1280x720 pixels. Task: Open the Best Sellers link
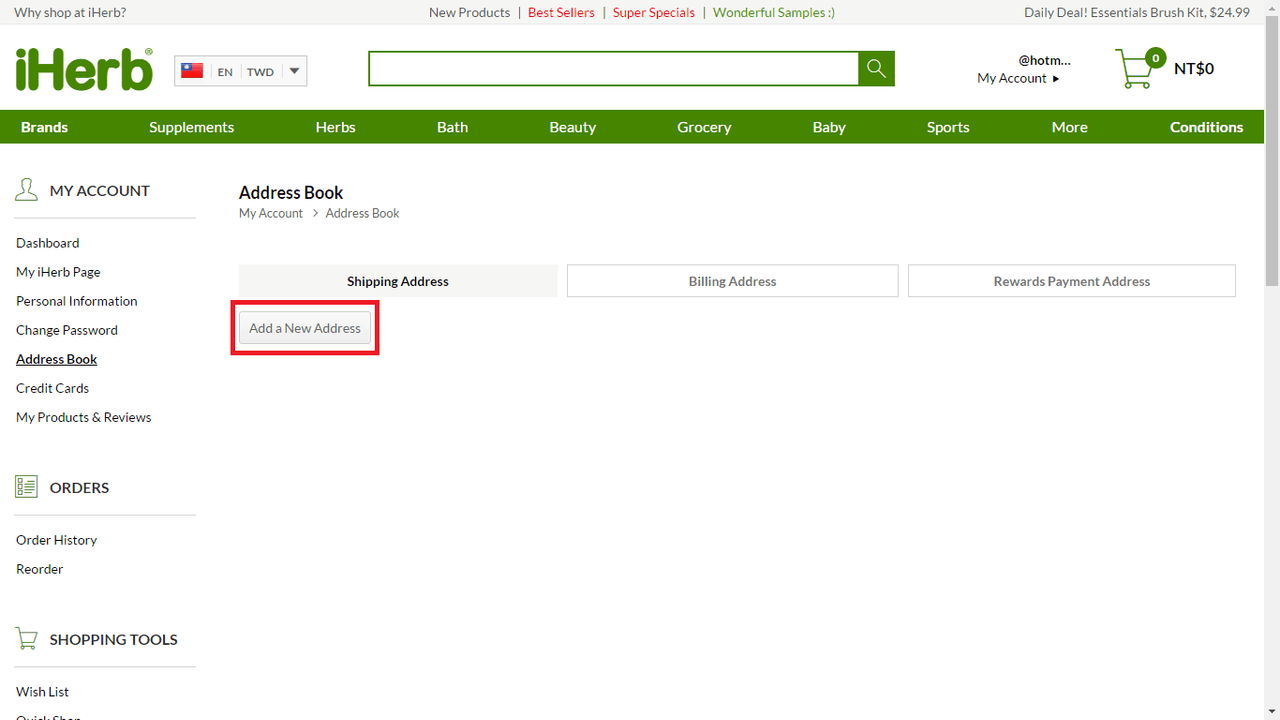(x=561, y=13)
